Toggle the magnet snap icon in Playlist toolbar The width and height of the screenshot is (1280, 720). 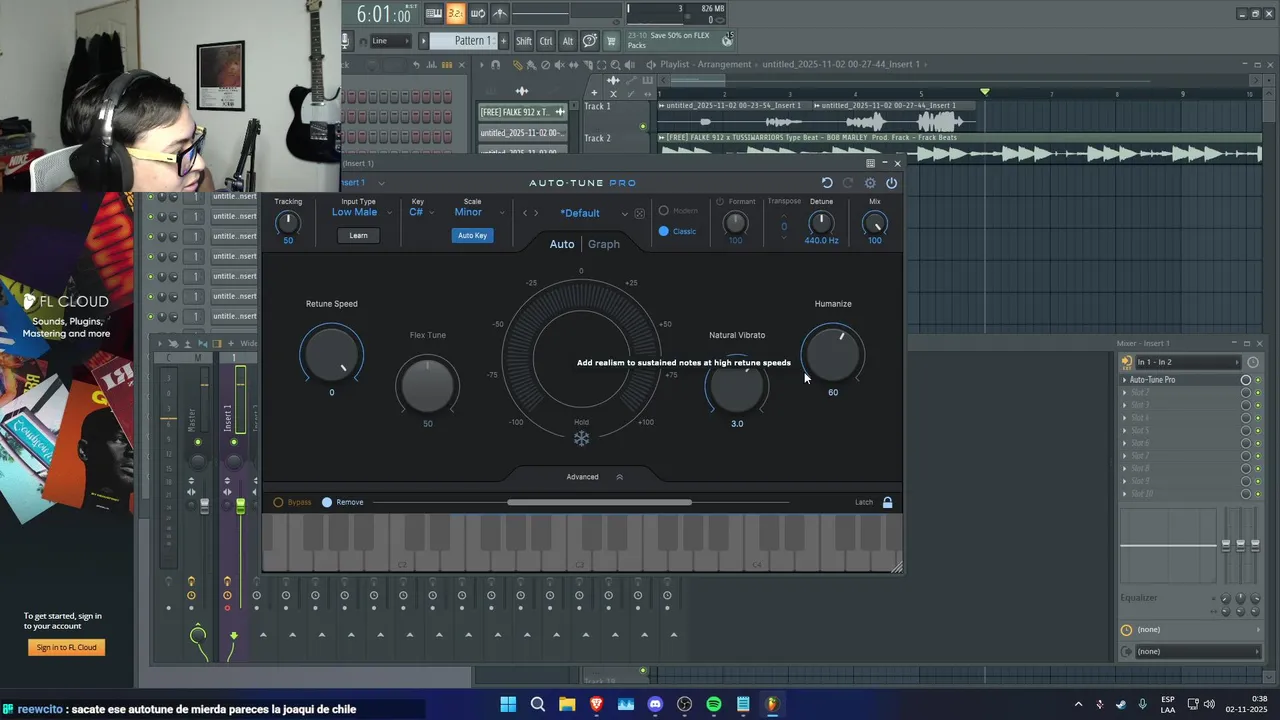[495, 65]
